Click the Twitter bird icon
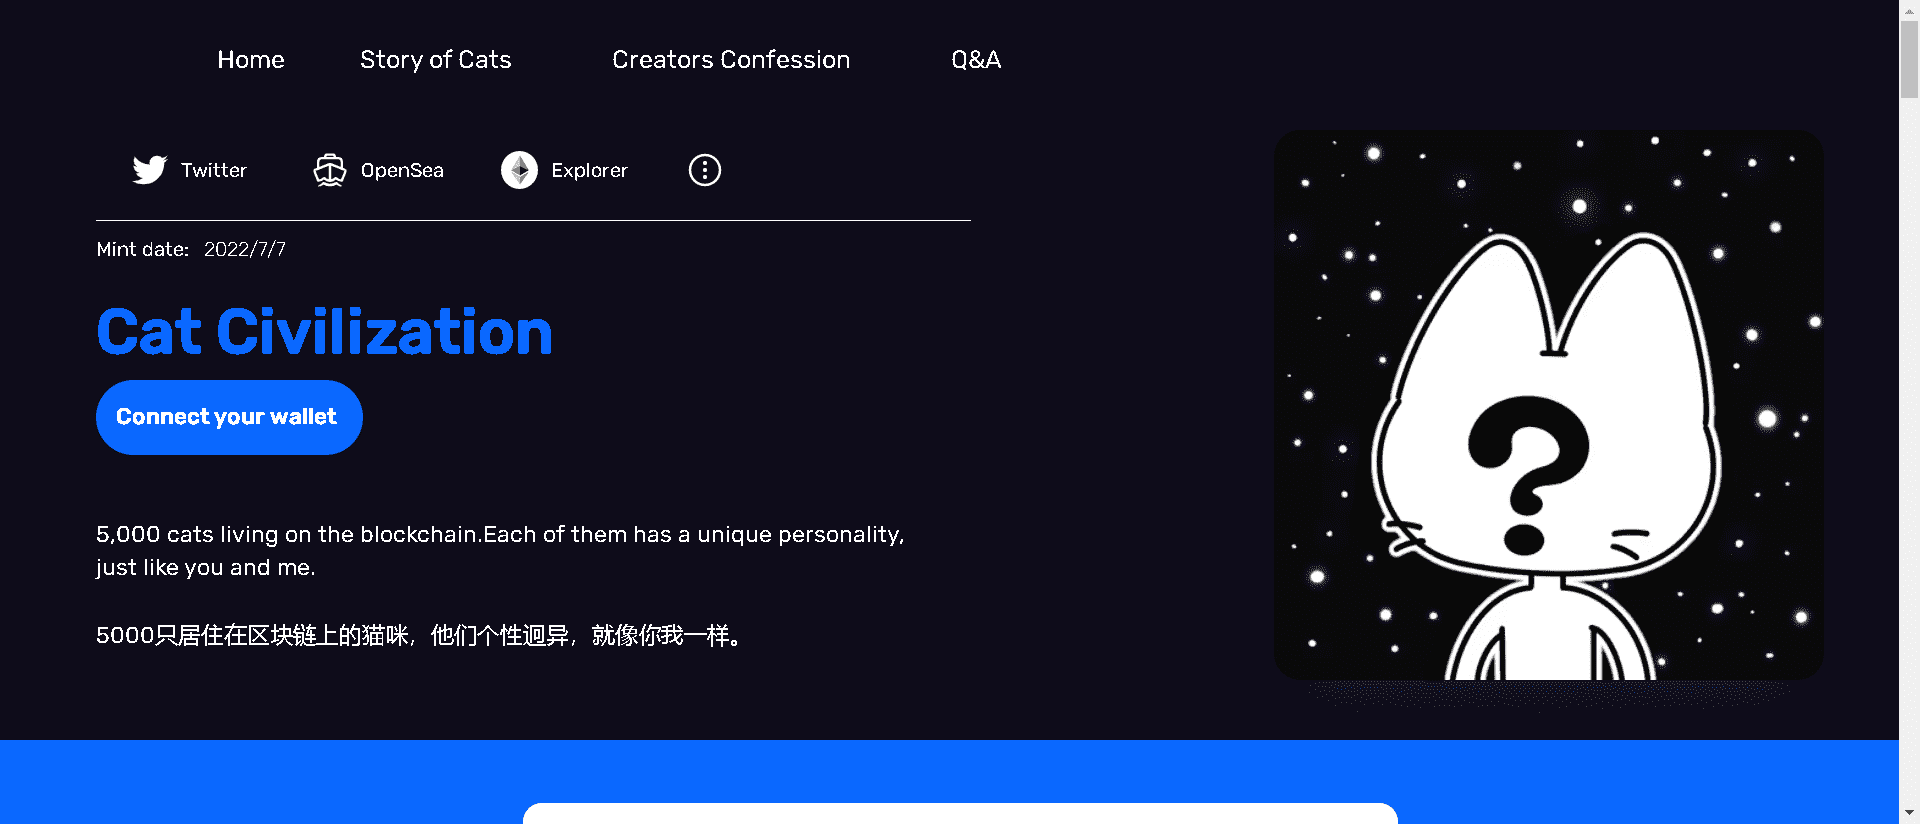Image resolution: width=1920 pixels, height=824 pixels. [150, 170]
